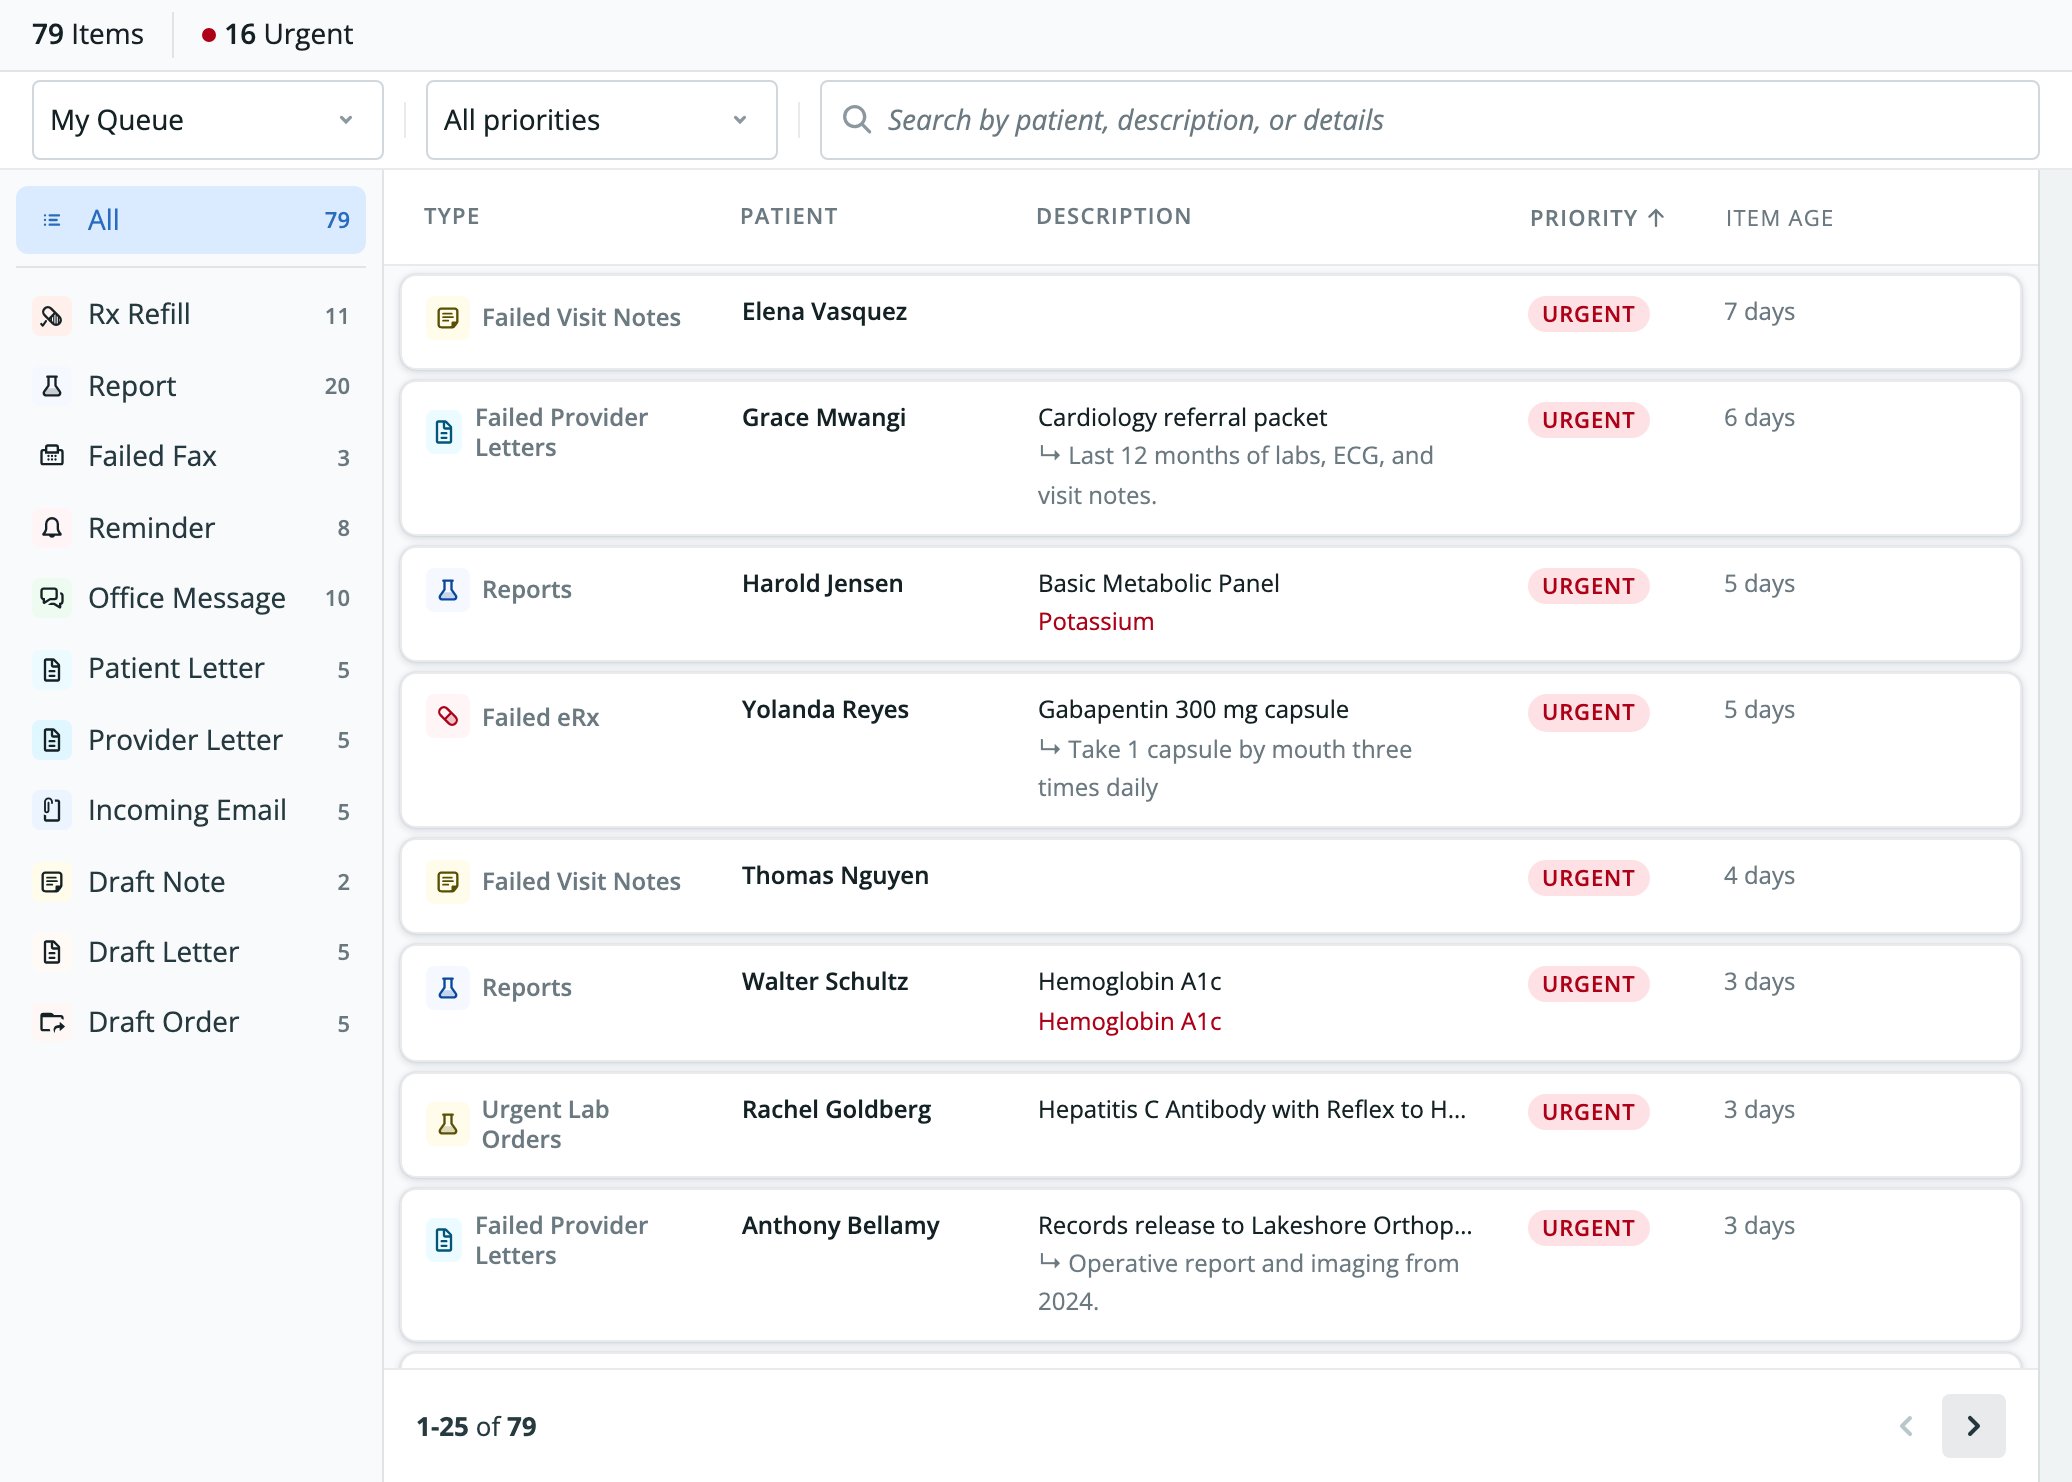Click the URGENT badge for Rachel Goldberg
2072x1482 pixels.
[1588, 1112]
